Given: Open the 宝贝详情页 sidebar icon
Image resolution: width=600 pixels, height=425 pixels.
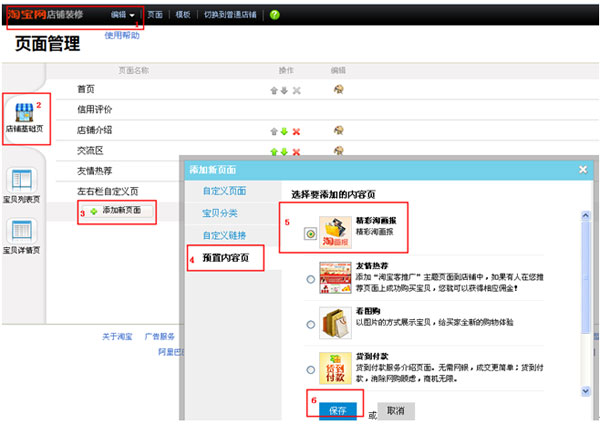Looking at the screenshot, I should tap(21, 231).
